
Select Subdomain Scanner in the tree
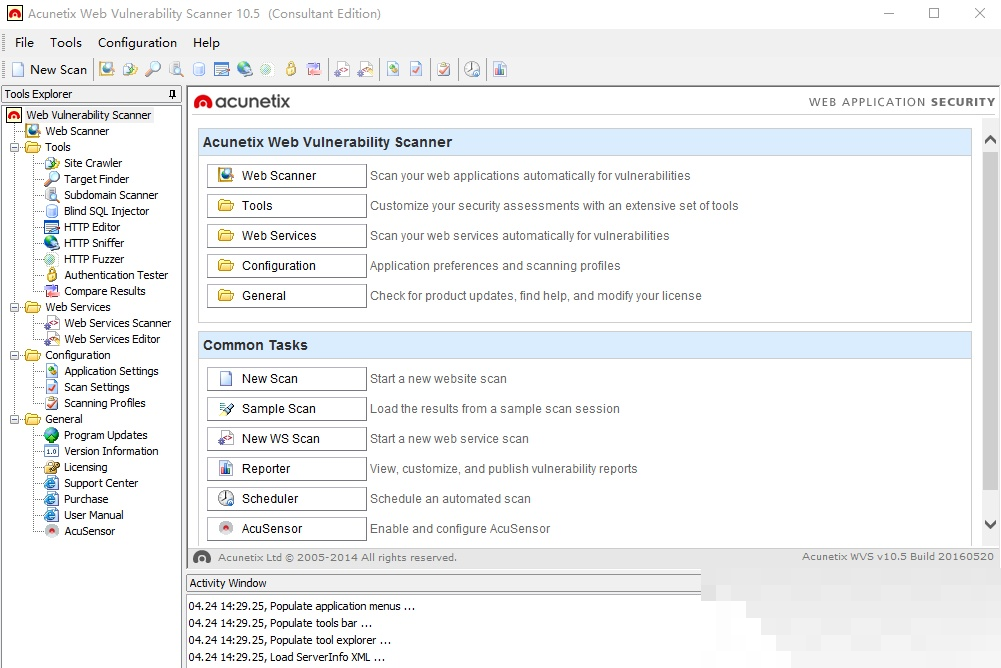111,195
